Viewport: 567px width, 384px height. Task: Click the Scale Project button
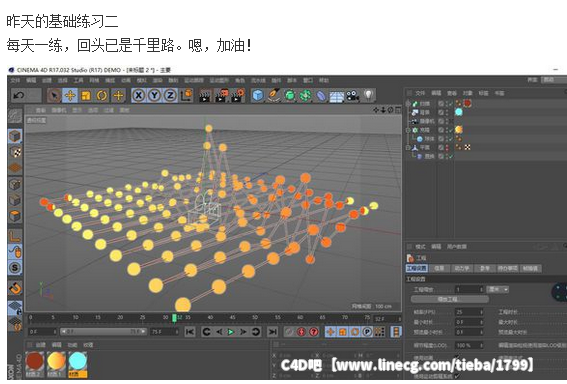449,299
